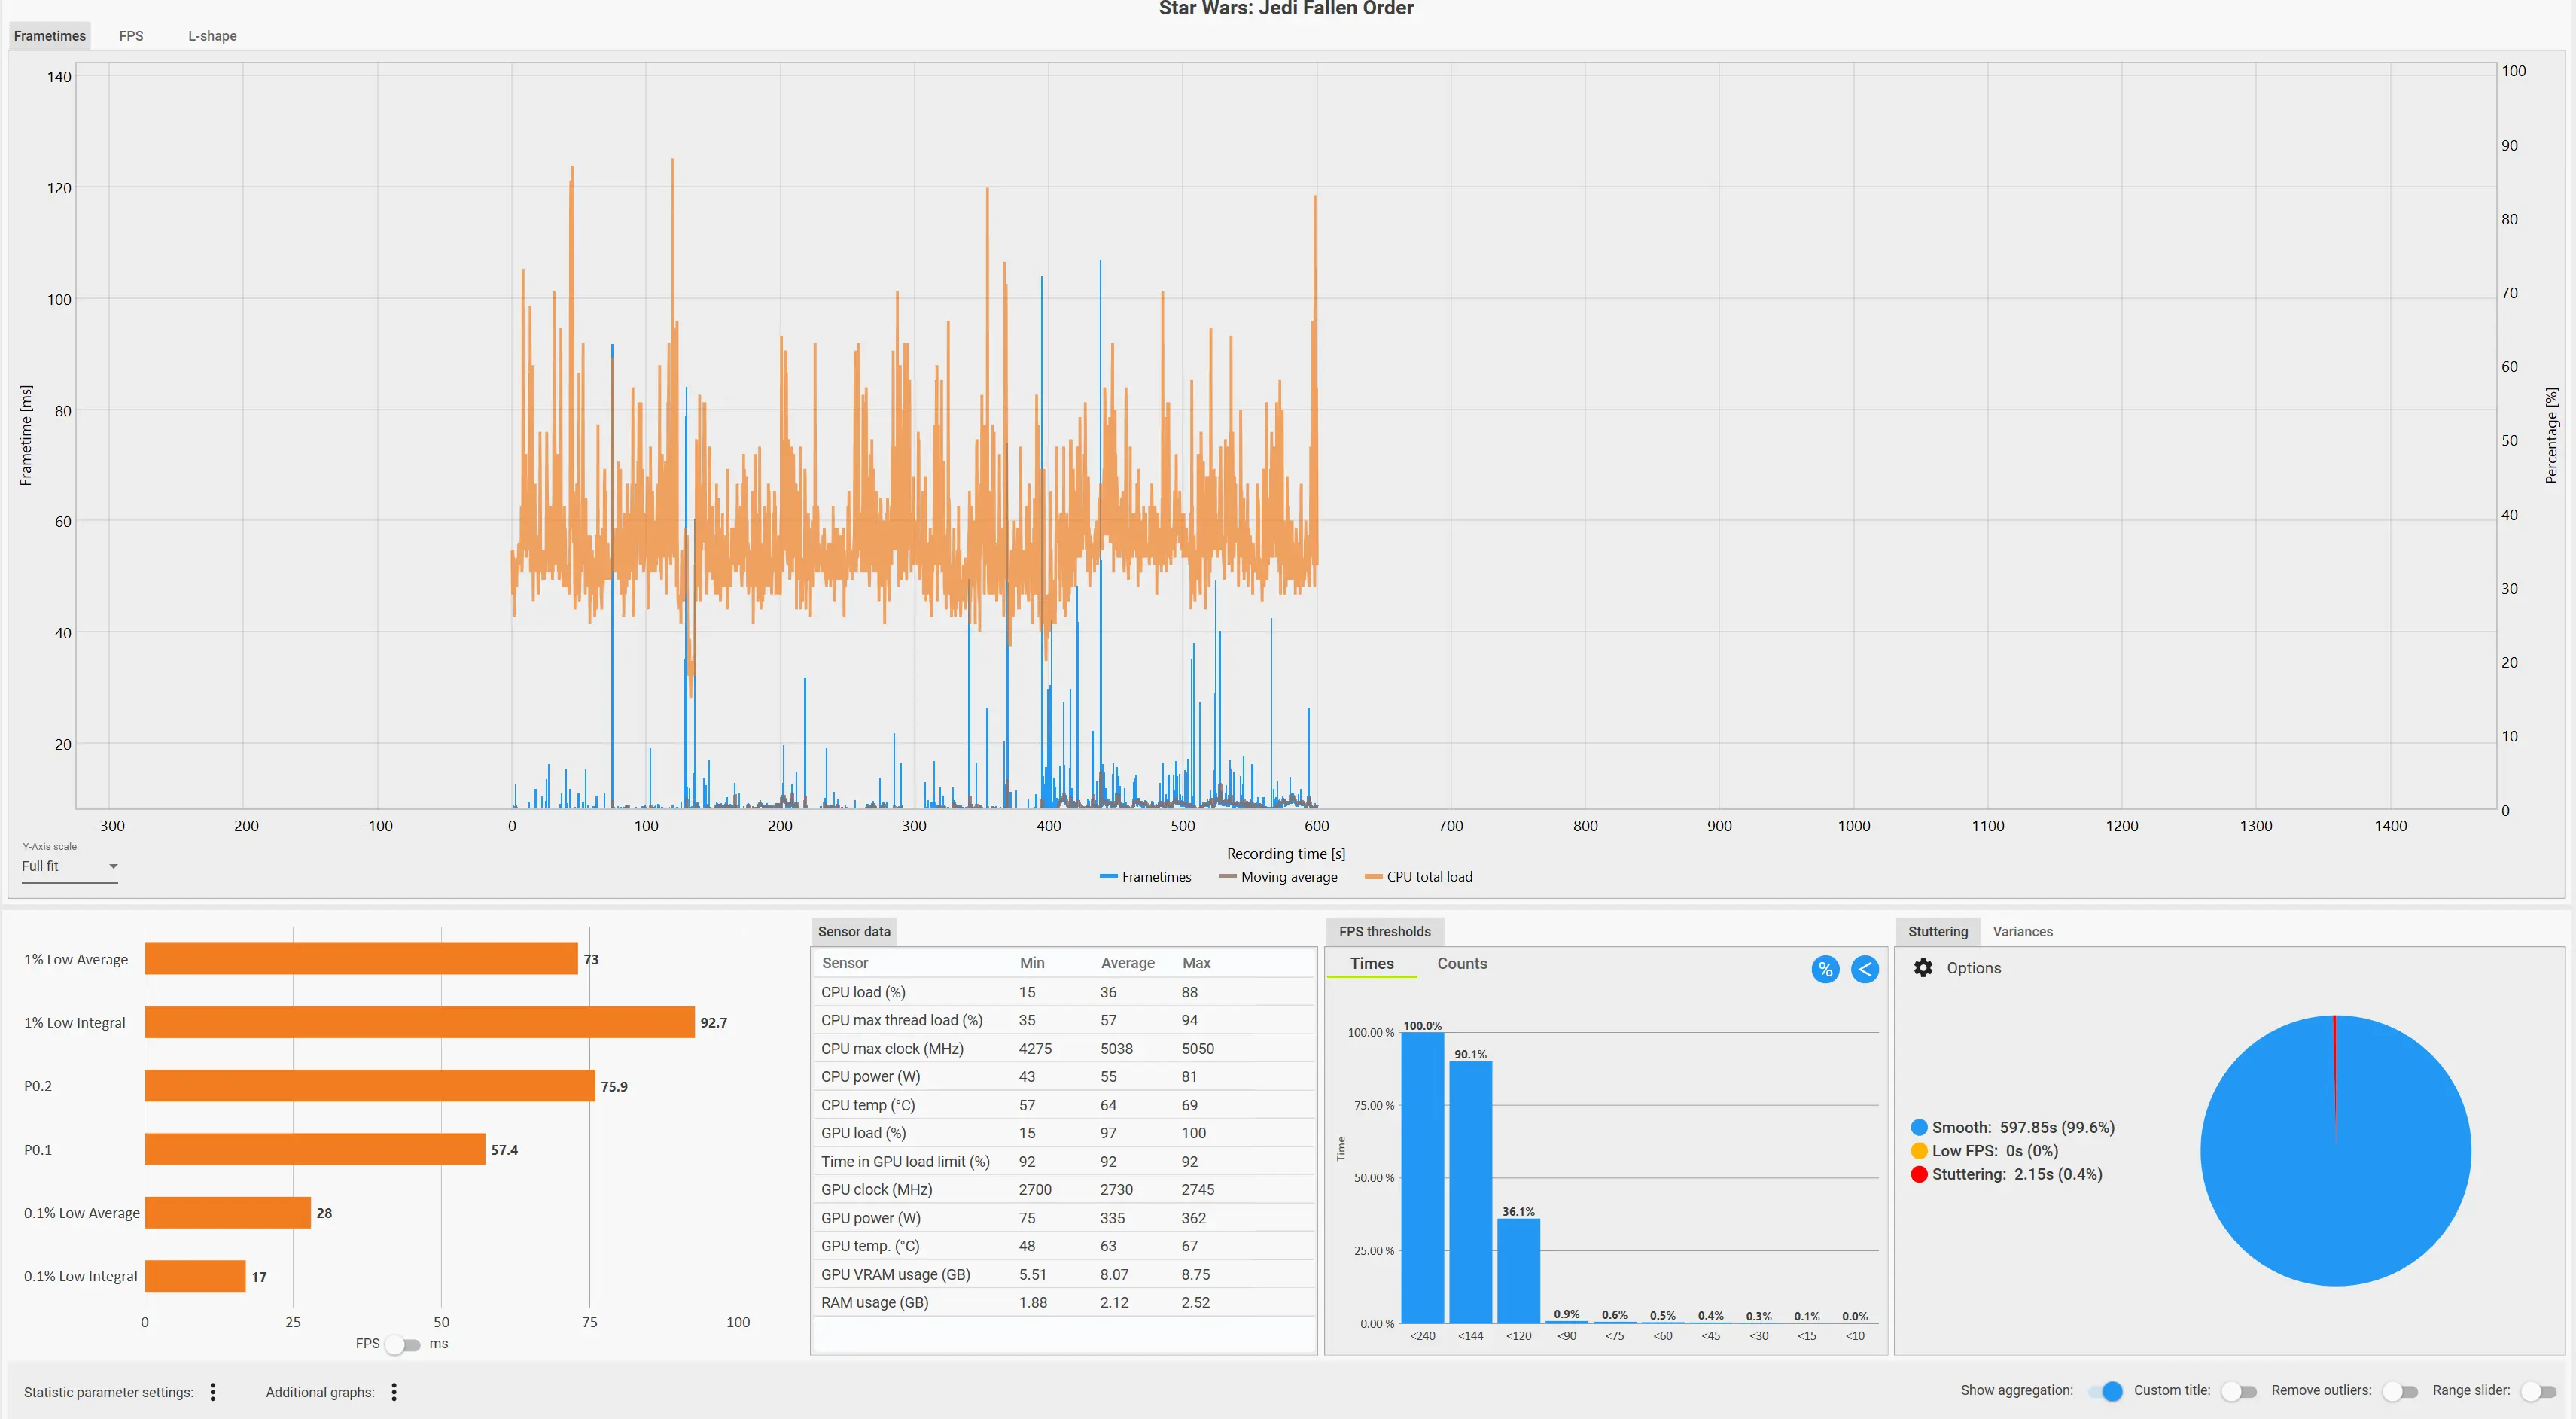Select the RAM usage (GB) row

(1064, 1303)
